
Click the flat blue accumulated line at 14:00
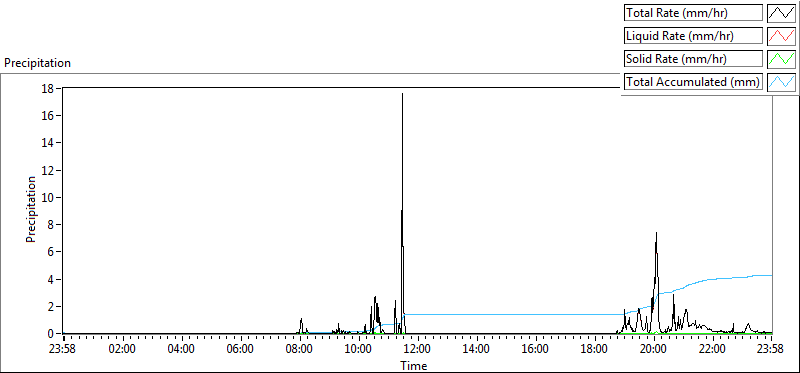click(x=477, y=314)
